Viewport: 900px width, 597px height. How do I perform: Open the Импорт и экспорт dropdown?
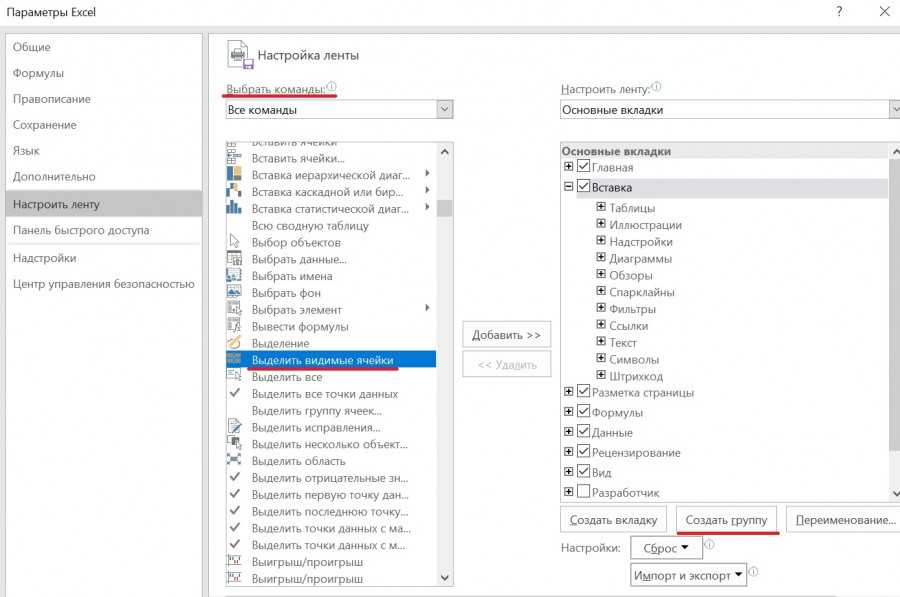739,575
